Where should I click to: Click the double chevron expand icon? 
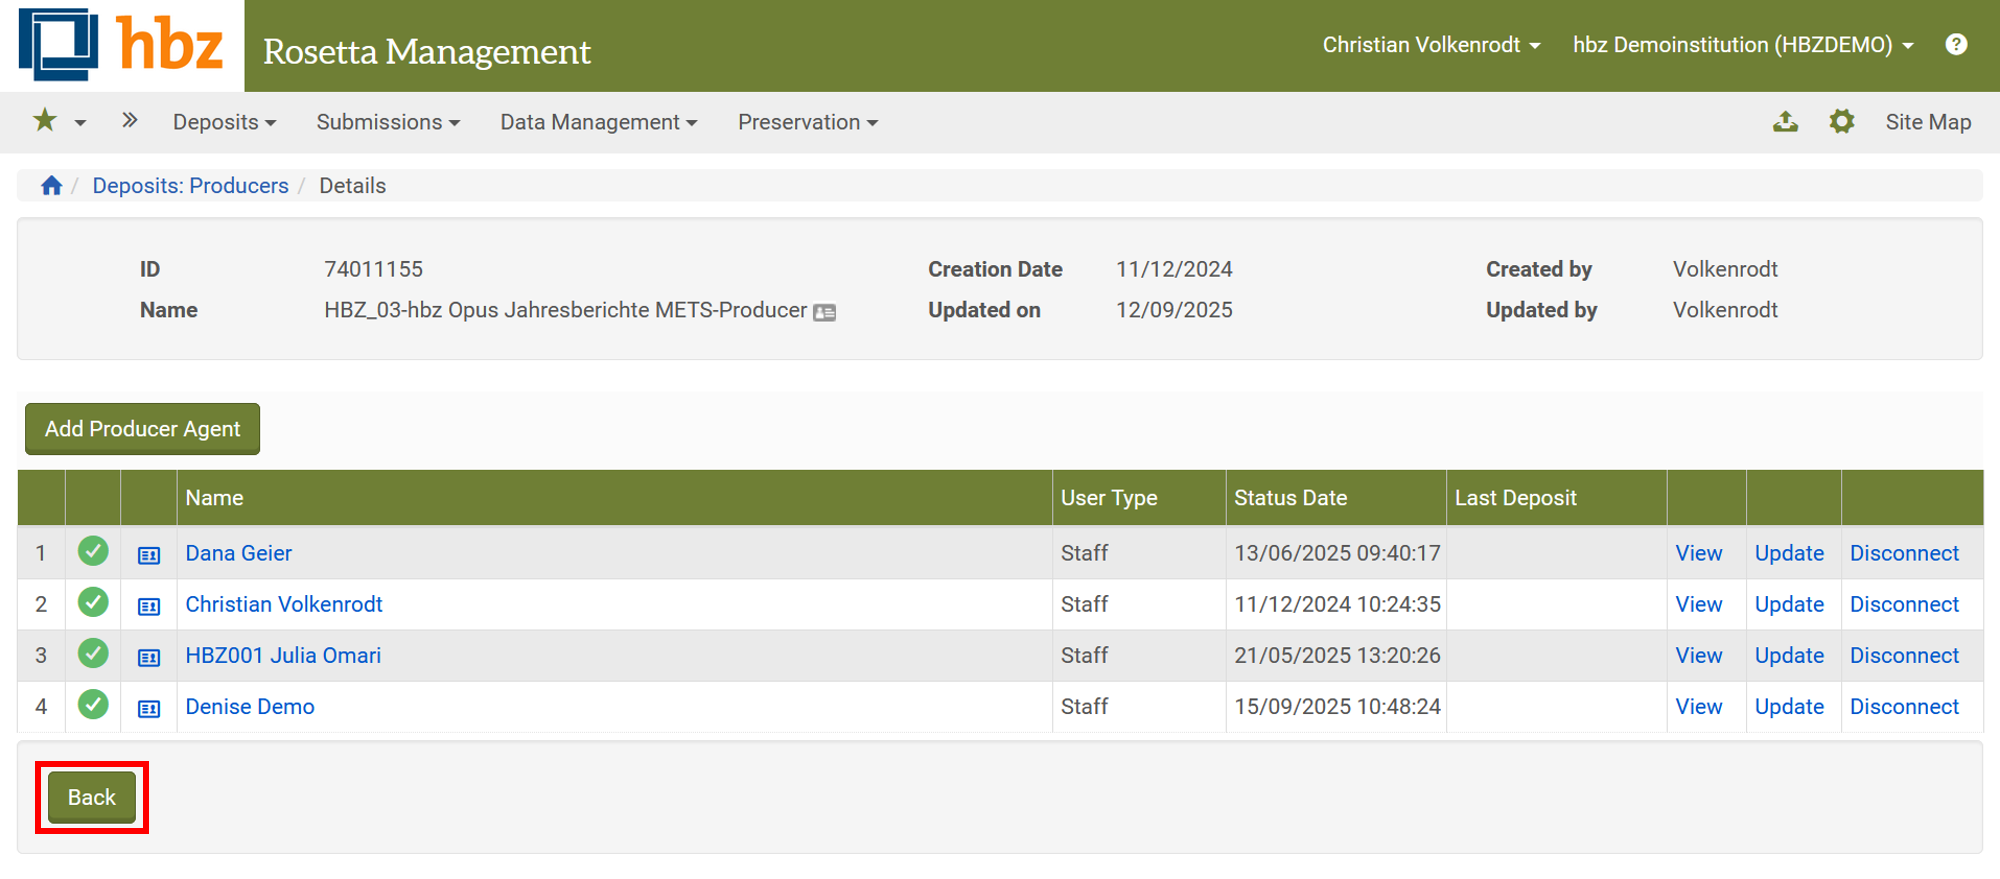click(x=129, y=121)
